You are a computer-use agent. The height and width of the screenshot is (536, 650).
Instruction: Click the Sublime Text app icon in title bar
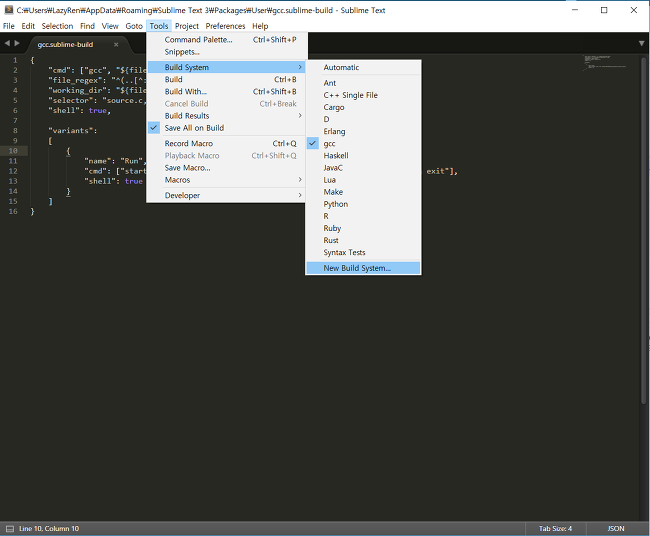(x=9, y=10)
